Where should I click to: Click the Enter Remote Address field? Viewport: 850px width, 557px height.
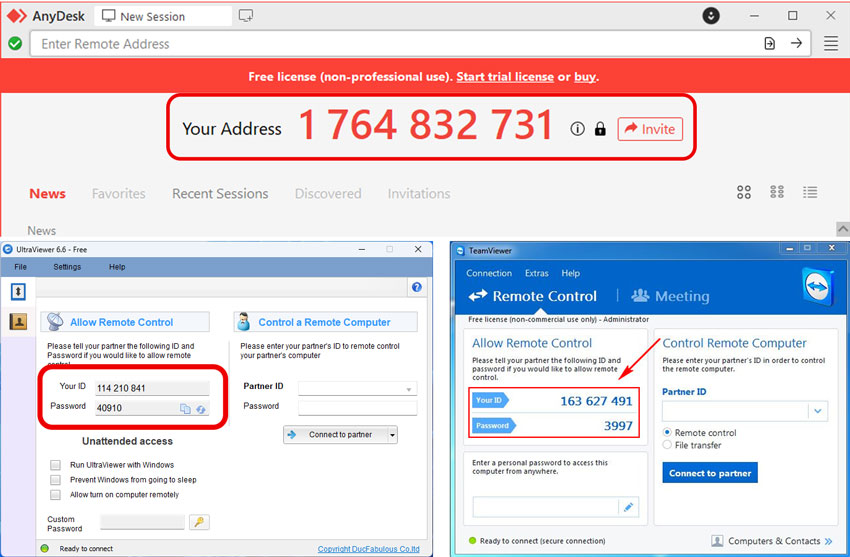[390, 44]
